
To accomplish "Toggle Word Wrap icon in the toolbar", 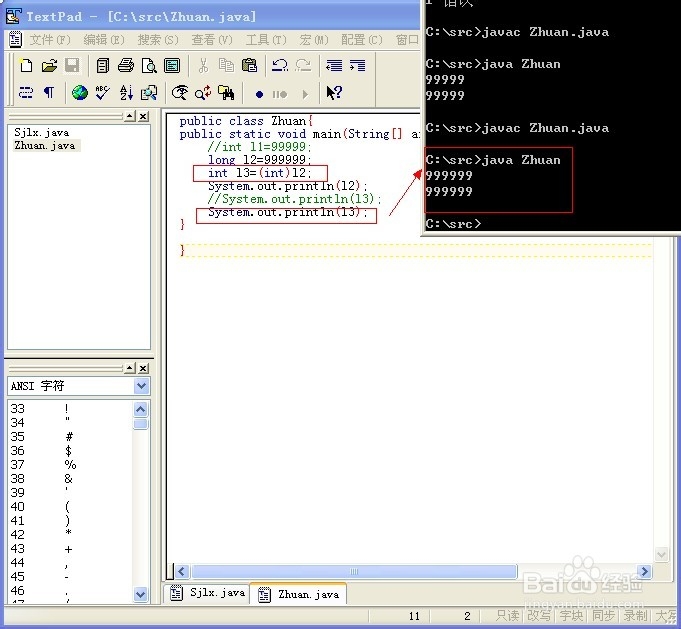I will (x=26, y=93).
